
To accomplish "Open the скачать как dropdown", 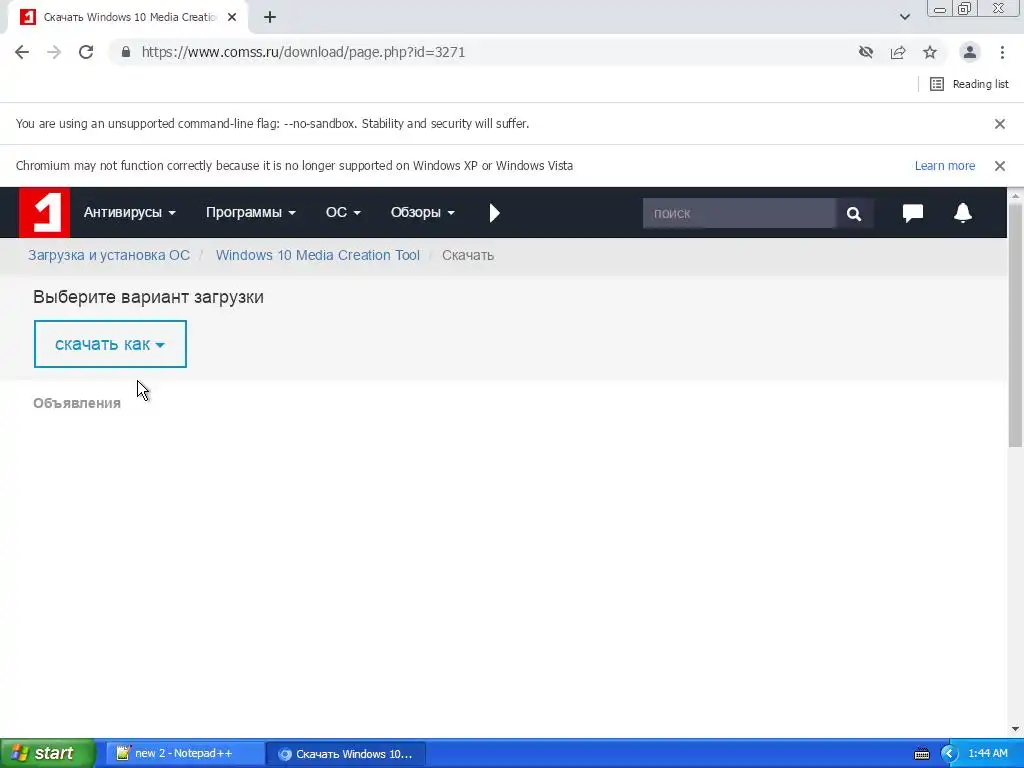I will (x=110, y=344).
